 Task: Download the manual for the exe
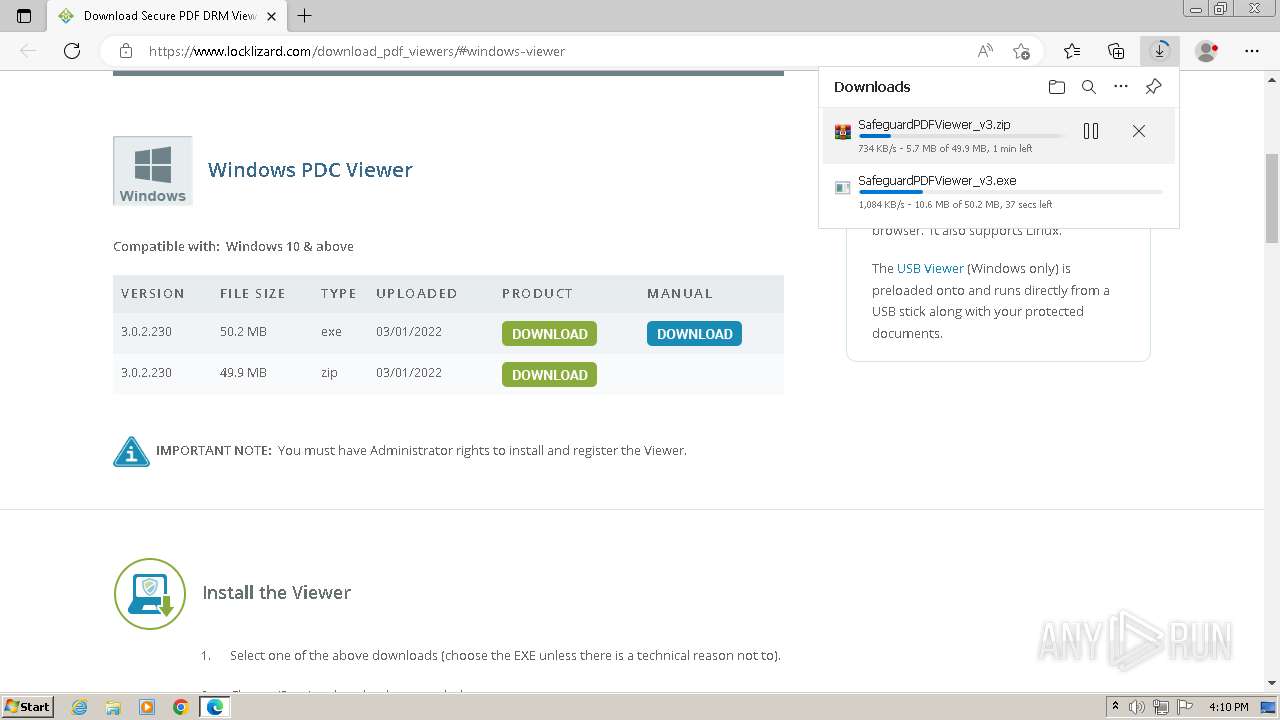click(x=694, y=334)
